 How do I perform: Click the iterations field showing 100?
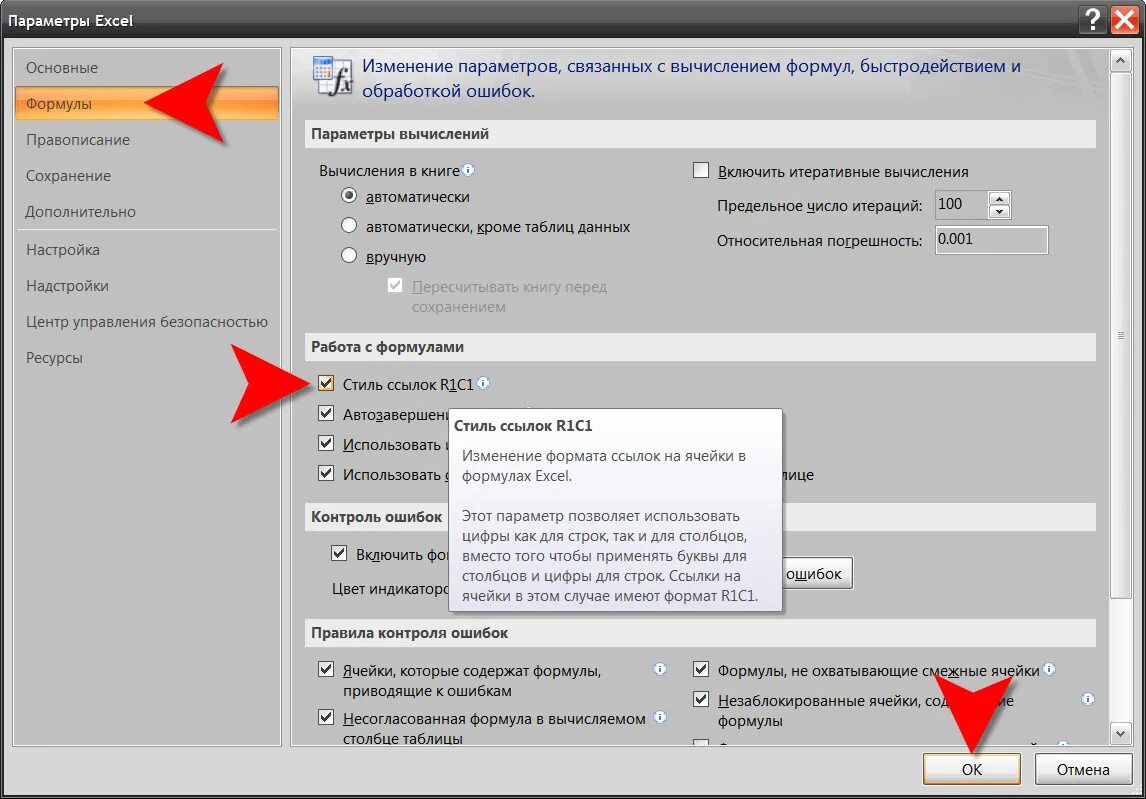pyautogui.click(x=962, y=205)
